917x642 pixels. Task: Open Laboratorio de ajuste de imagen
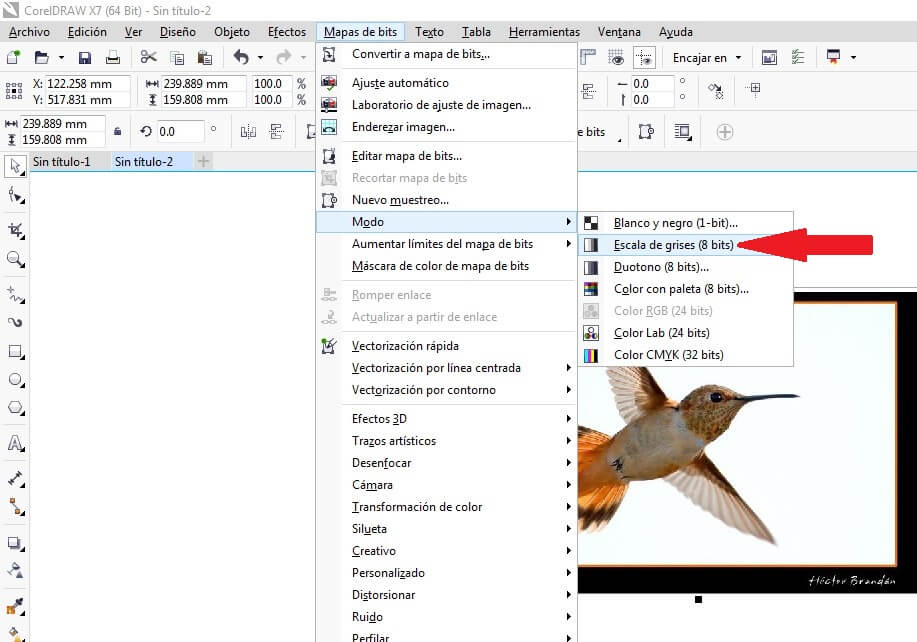447,105
